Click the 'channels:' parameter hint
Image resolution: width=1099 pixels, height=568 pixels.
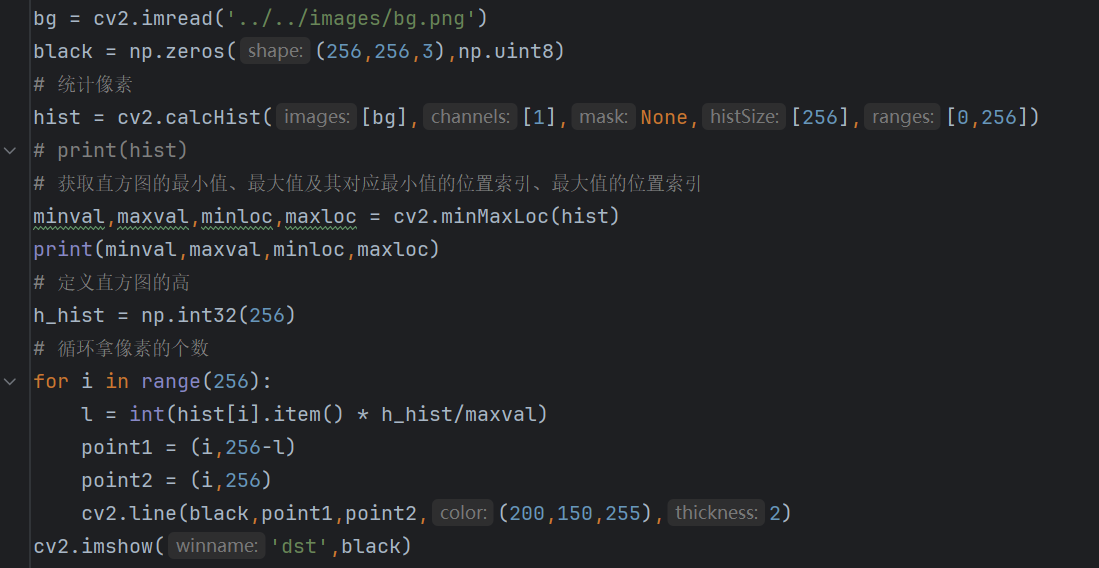(x=470, y=117)
